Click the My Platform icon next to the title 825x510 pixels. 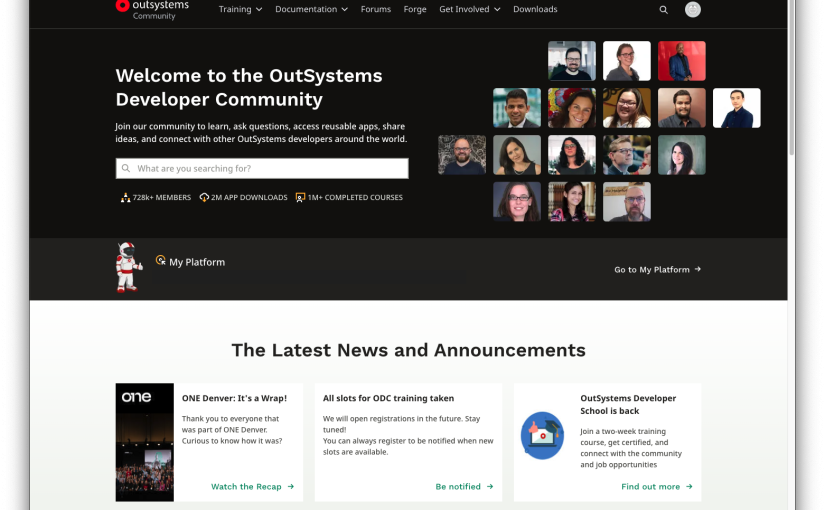[161, 260]
